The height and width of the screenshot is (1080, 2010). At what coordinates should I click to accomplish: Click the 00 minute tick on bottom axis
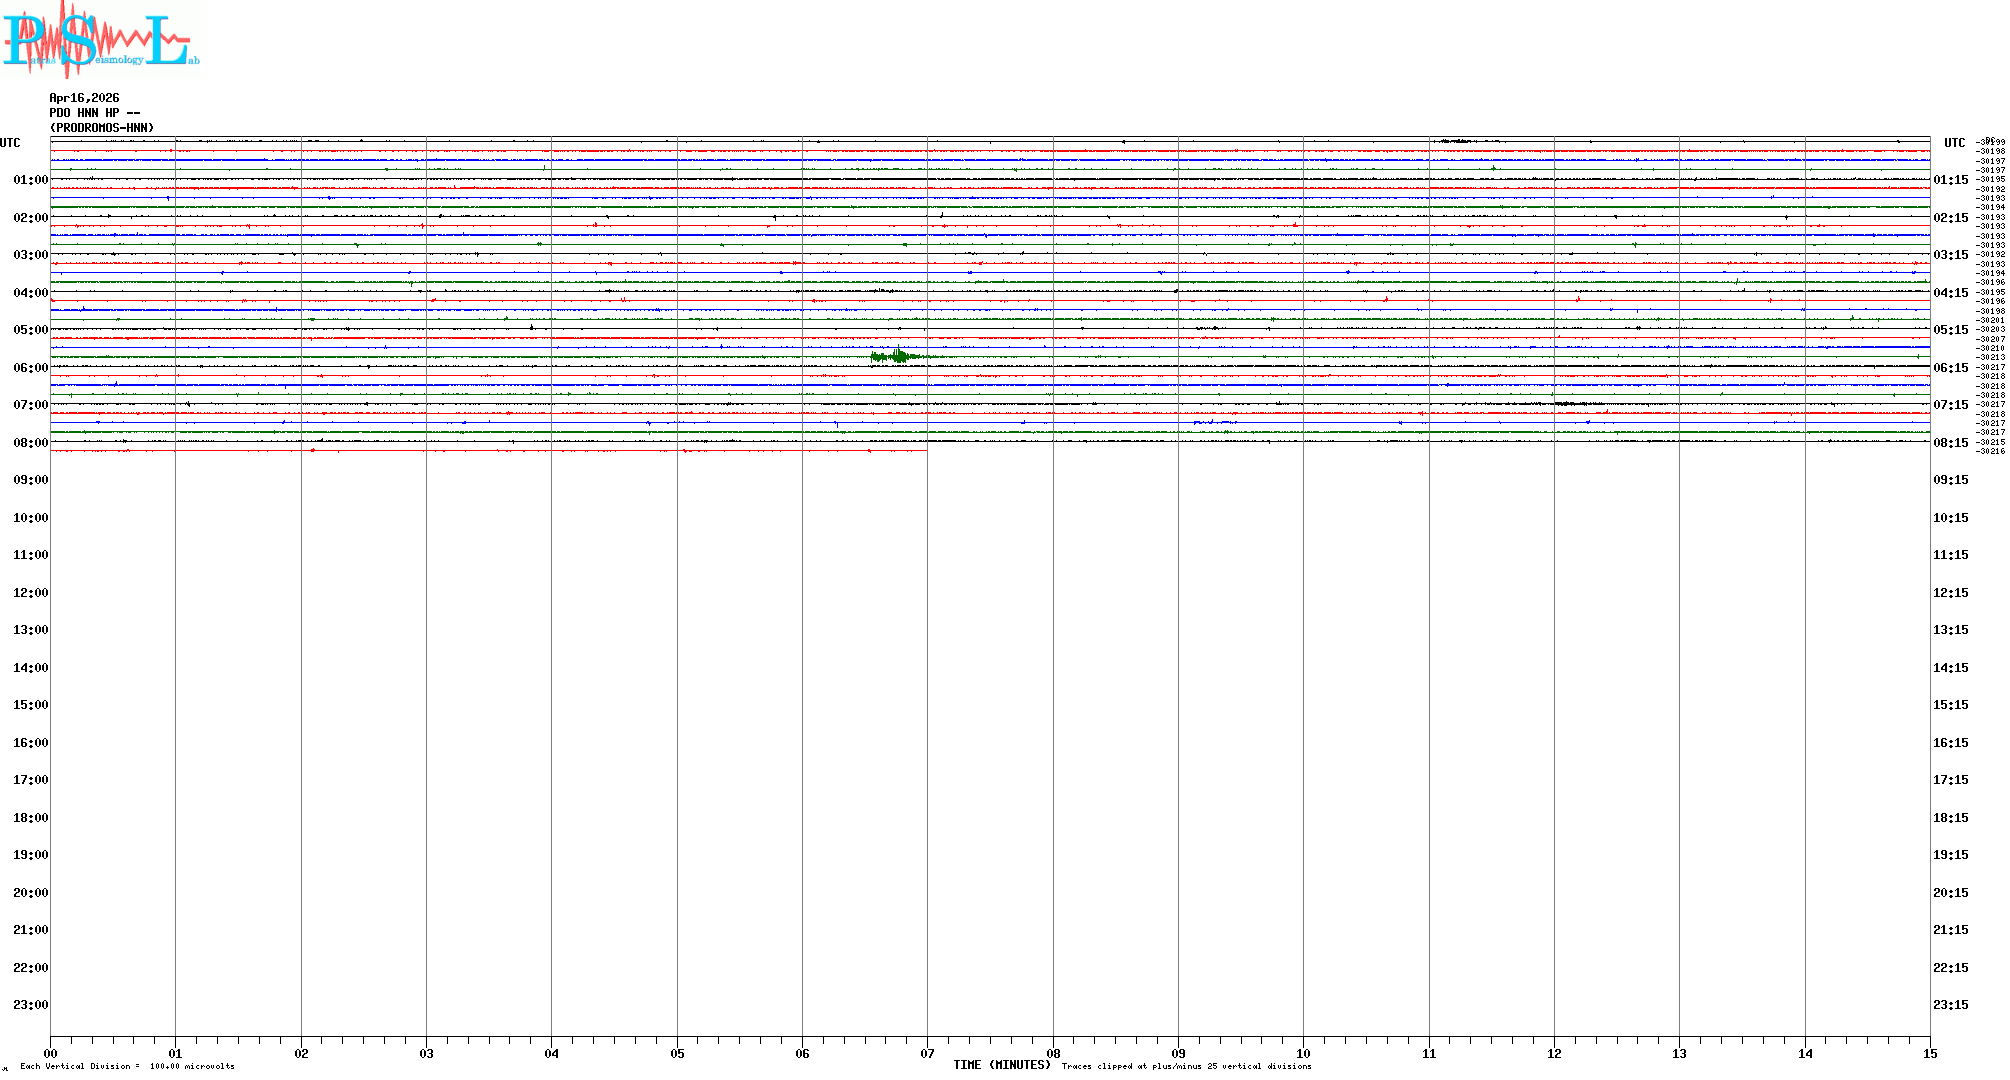coord(51,1053)
